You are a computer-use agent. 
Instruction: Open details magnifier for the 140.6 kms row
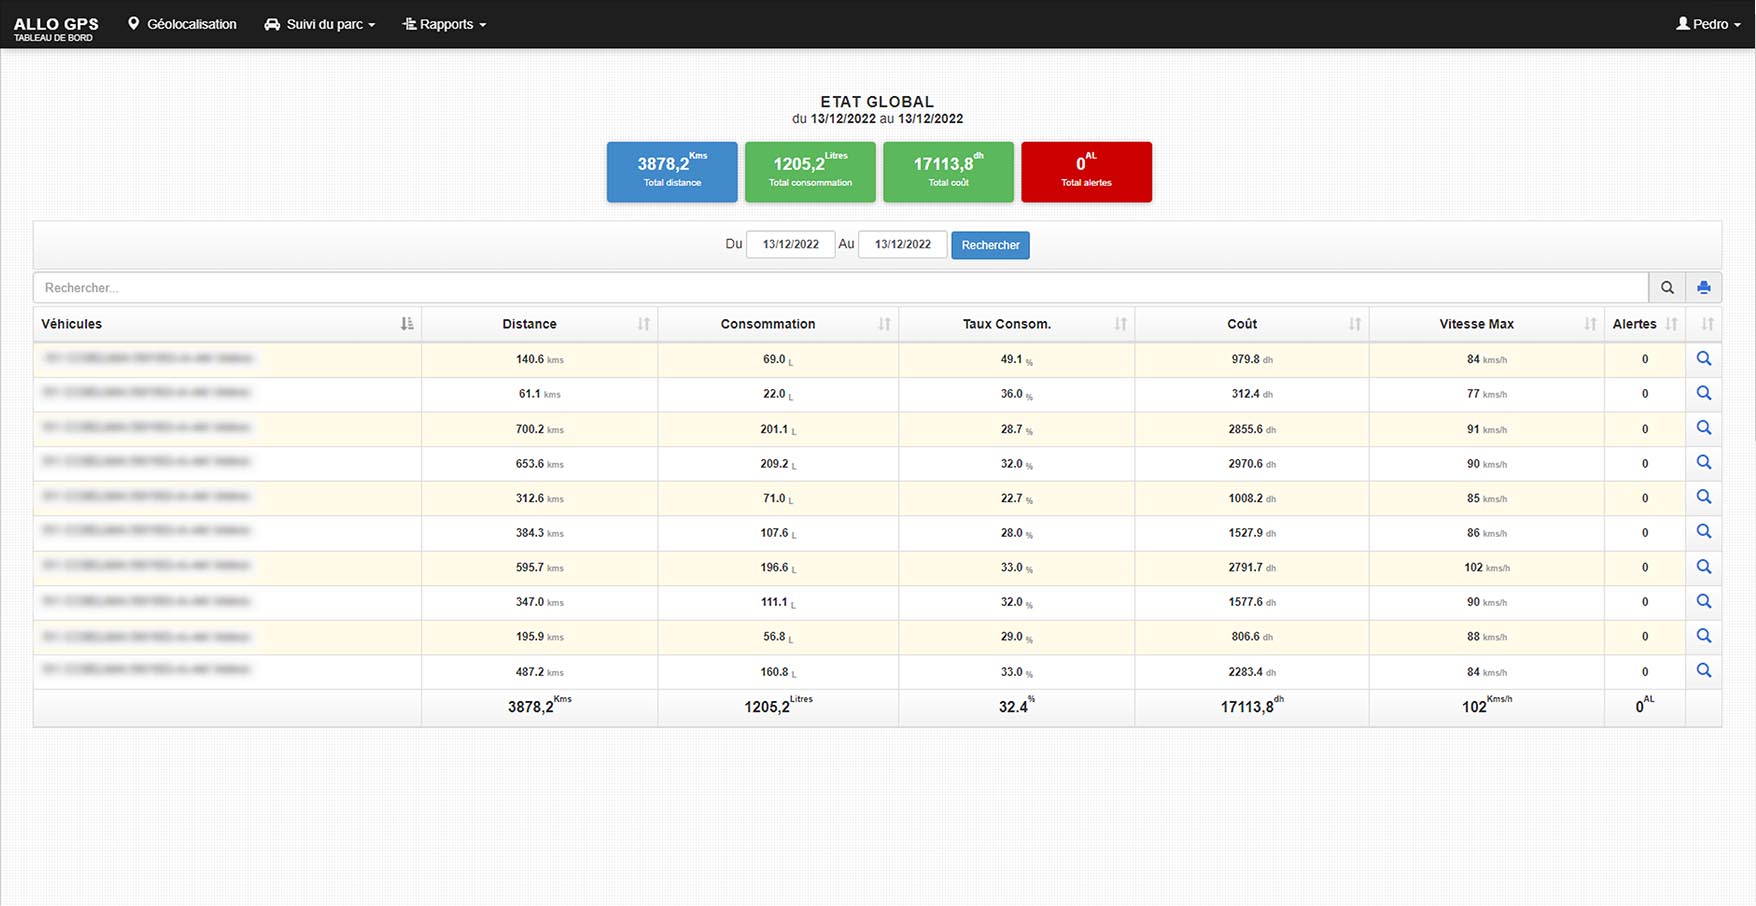(1704, 359)
